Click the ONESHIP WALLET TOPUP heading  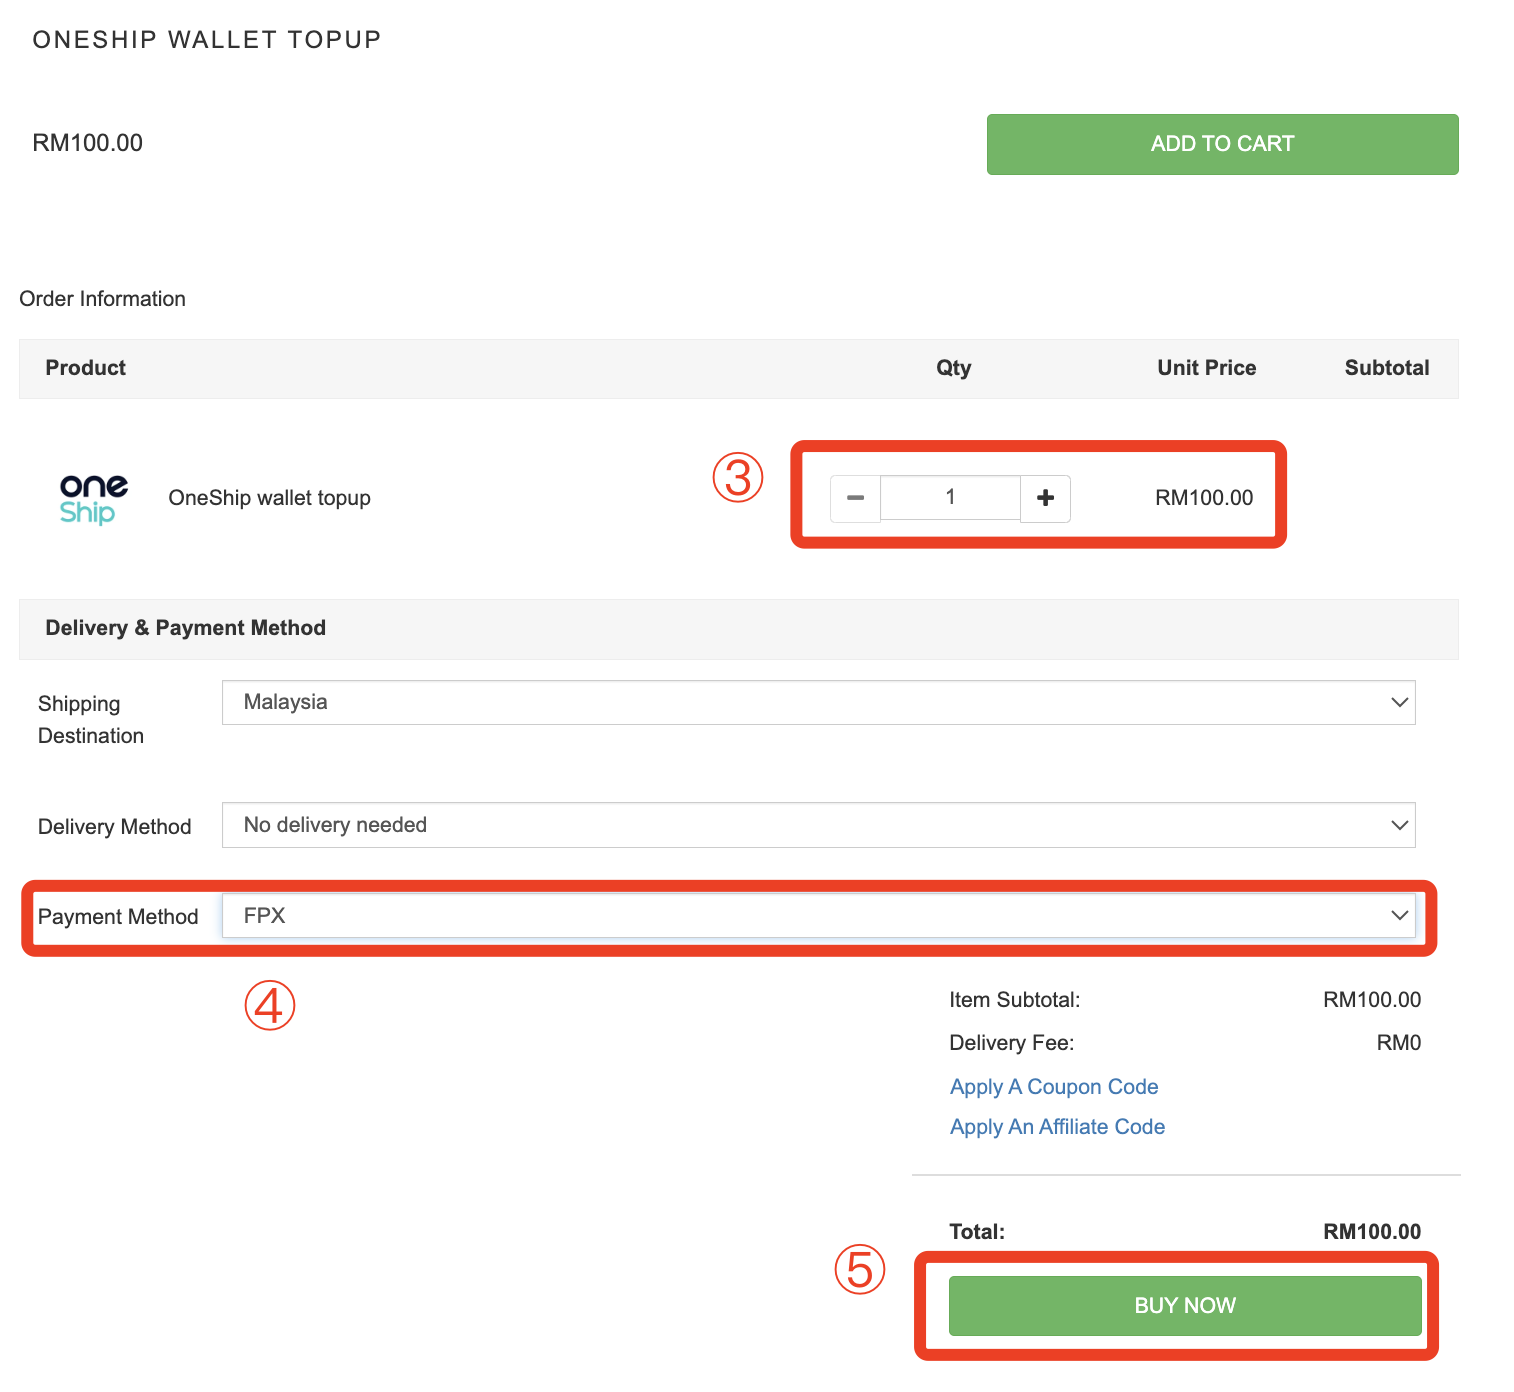207,40
